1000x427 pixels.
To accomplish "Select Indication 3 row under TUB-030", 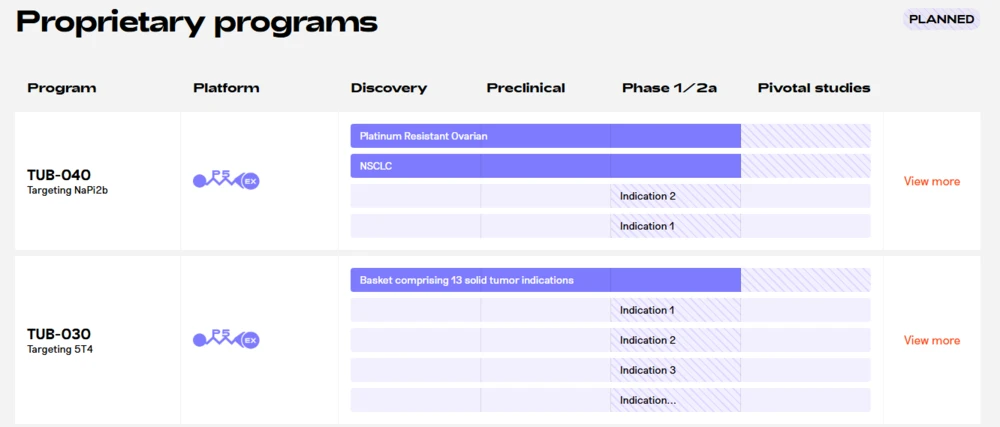I will pyautogui.click(x=647, y=370).
